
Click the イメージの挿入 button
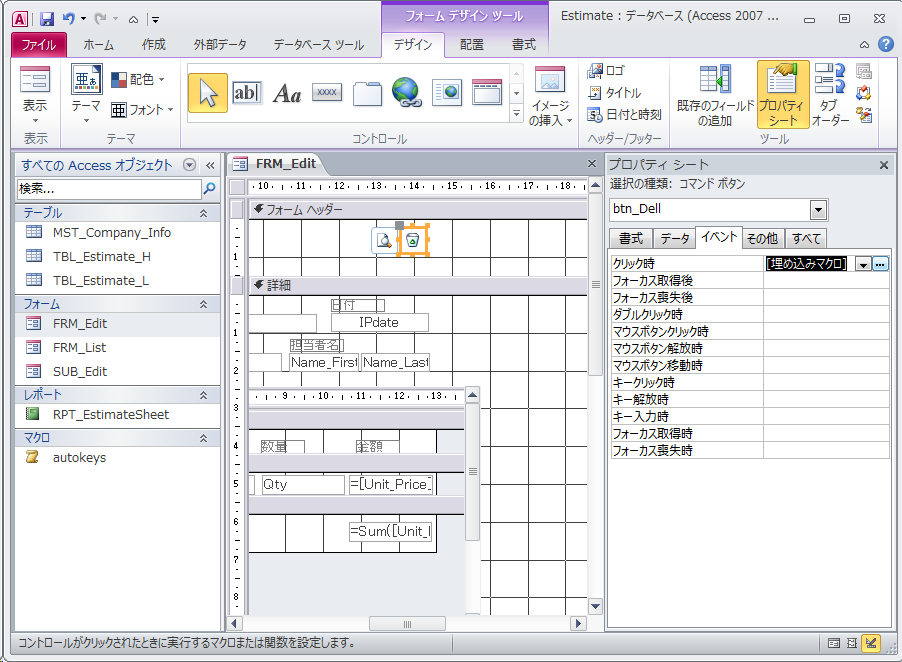[x=551, y=96]
